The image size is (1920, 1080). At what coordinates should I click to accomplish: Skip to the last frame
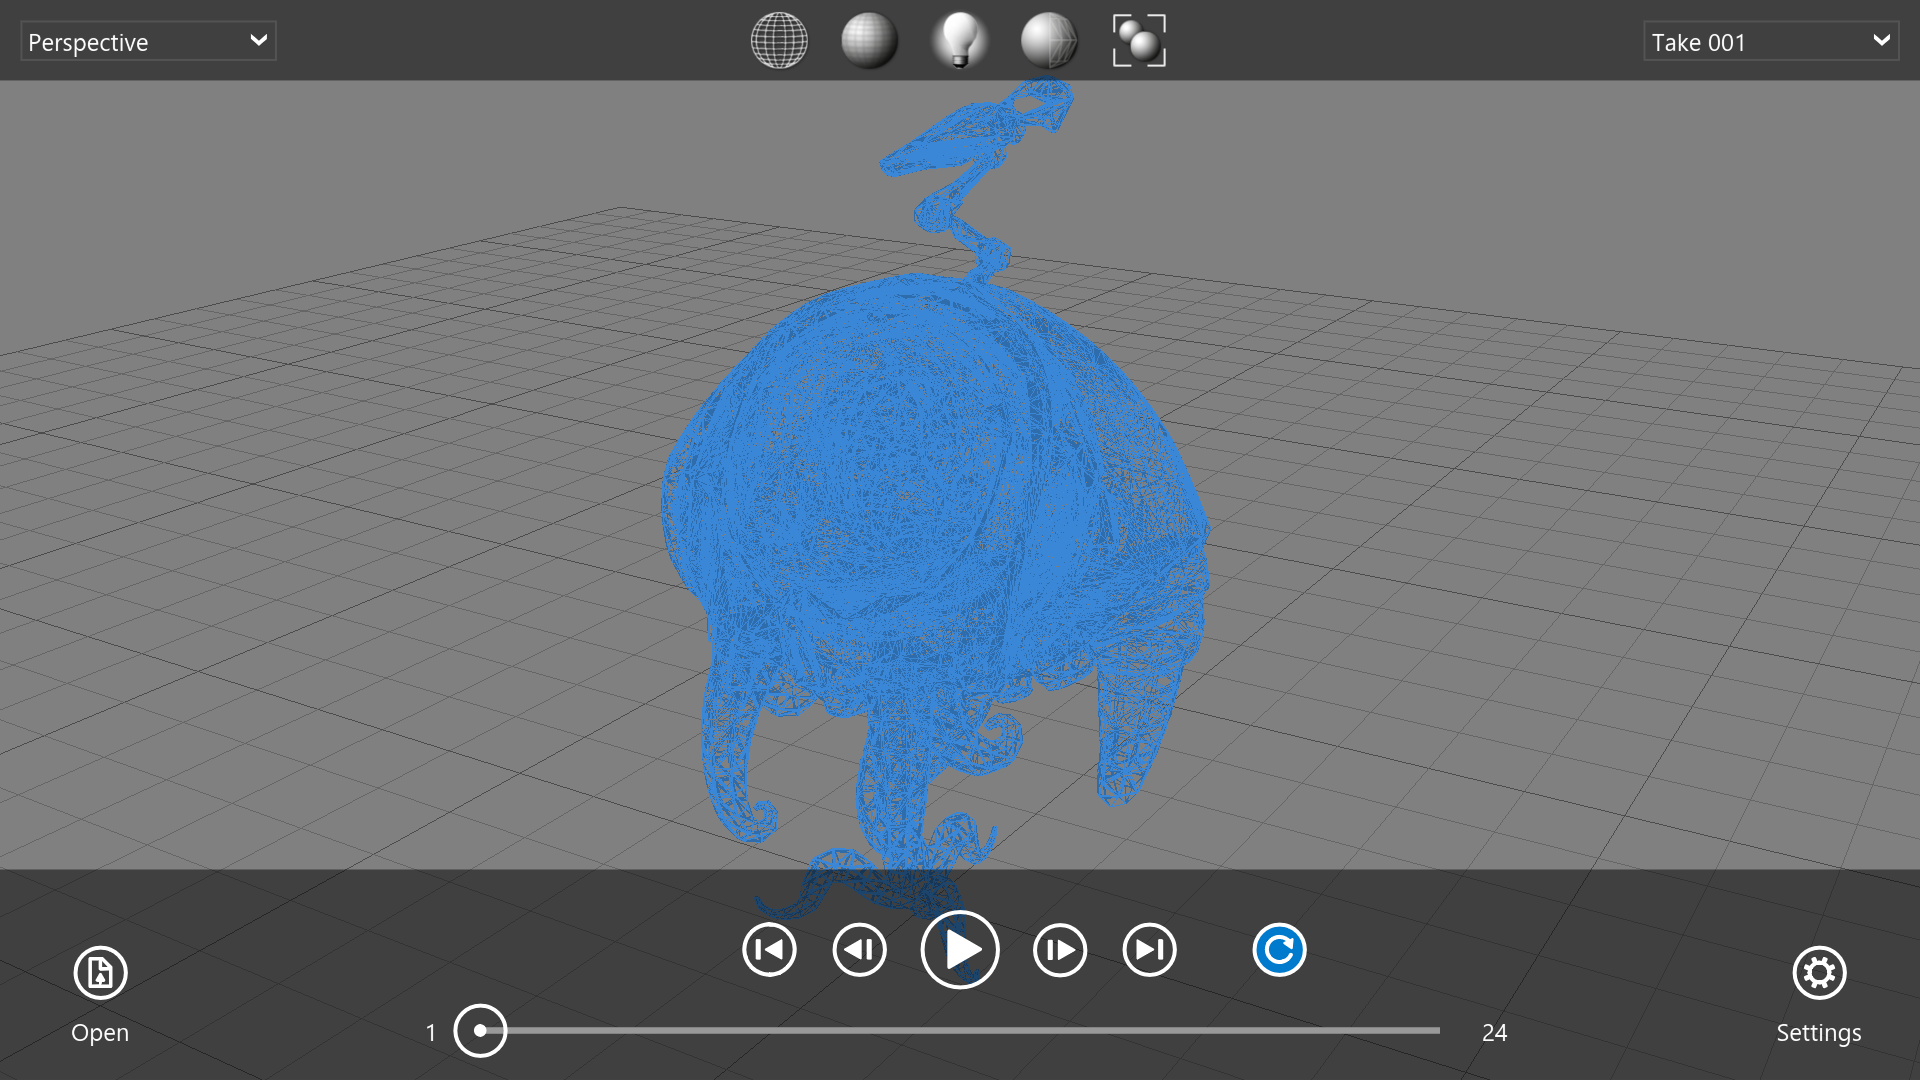click(1149, 950)
